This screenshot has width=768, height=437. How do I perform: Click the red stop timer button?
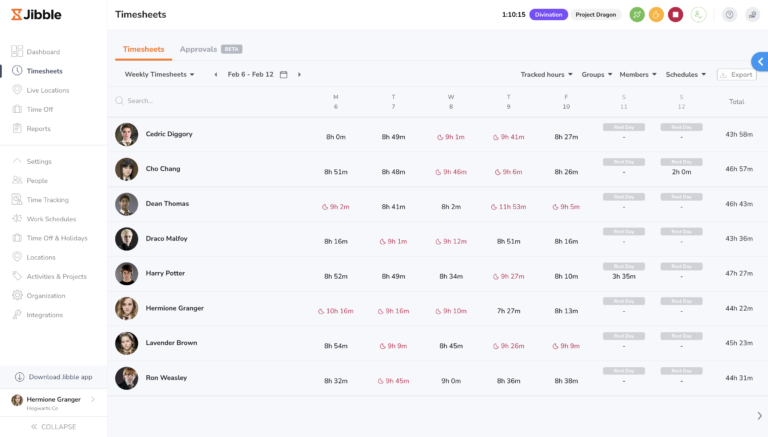pyautogui.click(x=676, y=15)
